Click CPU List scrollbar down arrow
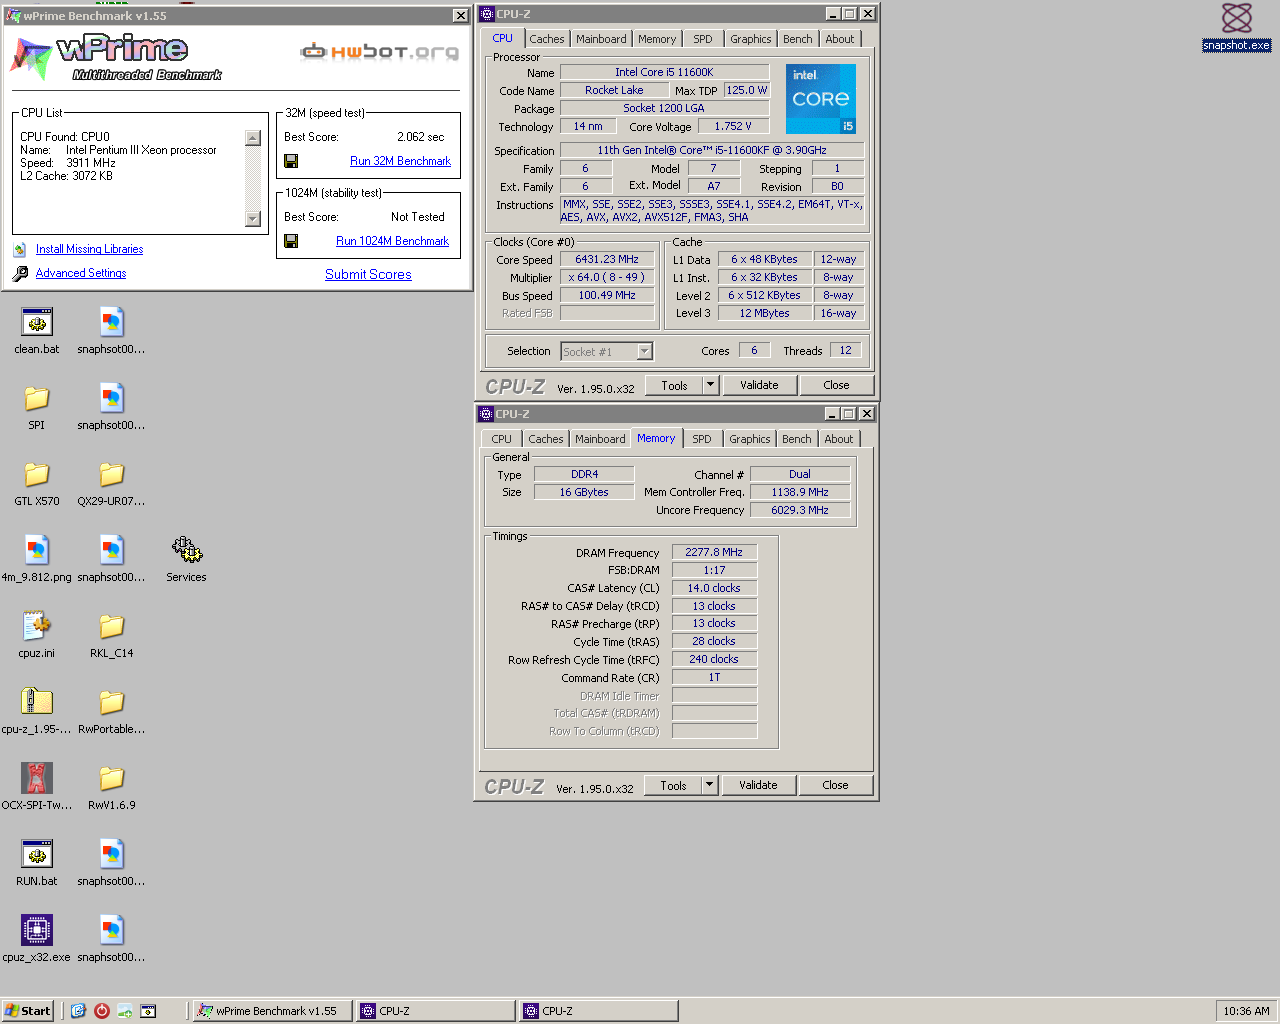 click(253, 219)
